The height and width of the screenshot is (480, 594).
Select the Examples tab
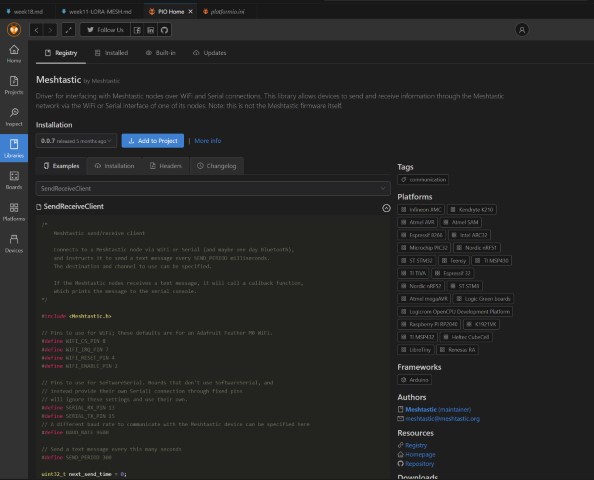[x=61, y=166]
